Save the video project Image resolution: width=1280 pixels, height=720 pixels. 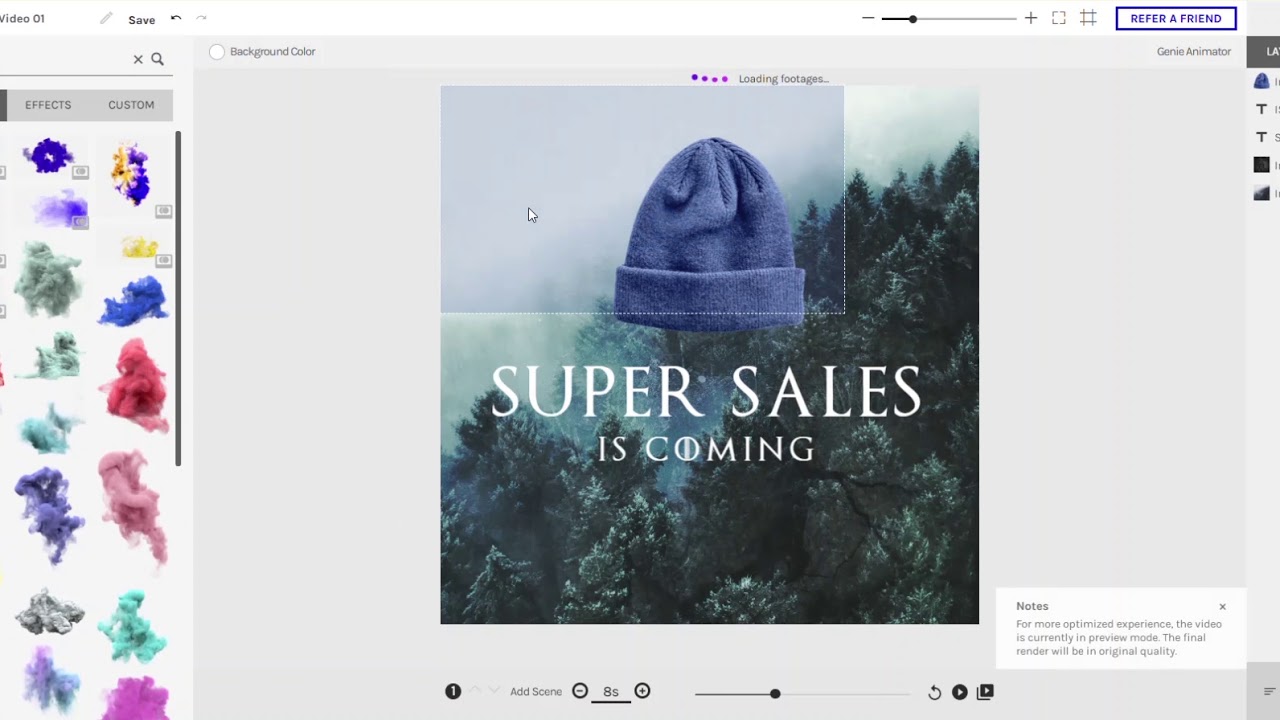click(142, 20)
